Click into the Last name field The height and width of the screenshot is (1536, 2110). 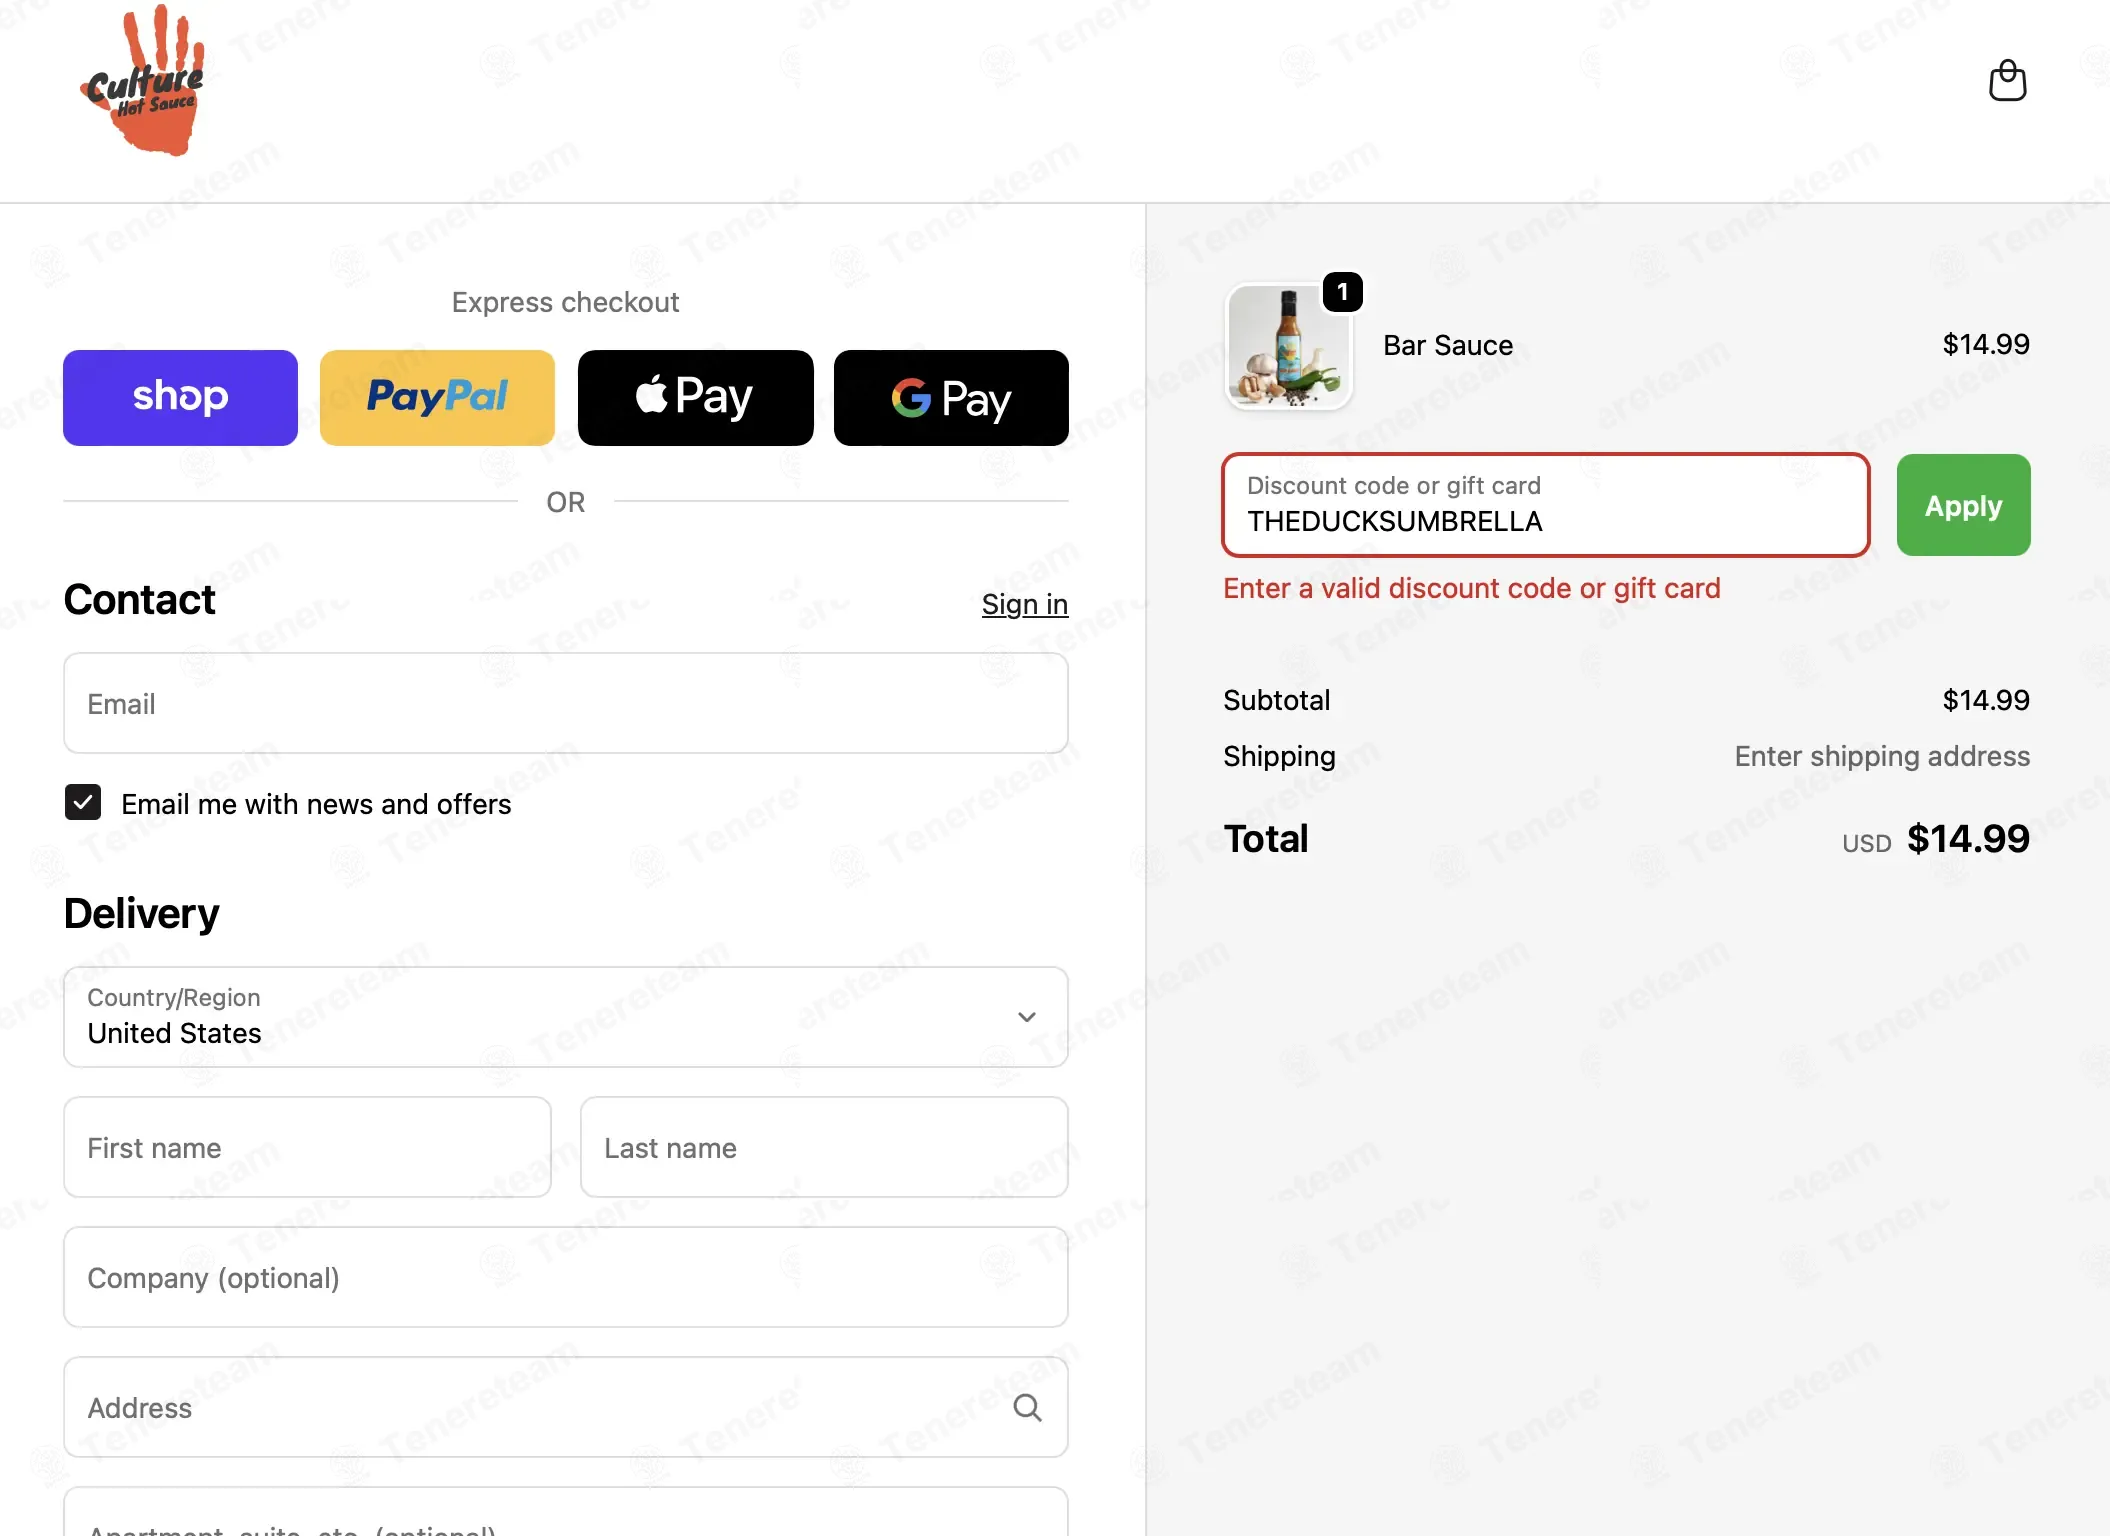pyautogui.click(x=824, y=1147)
